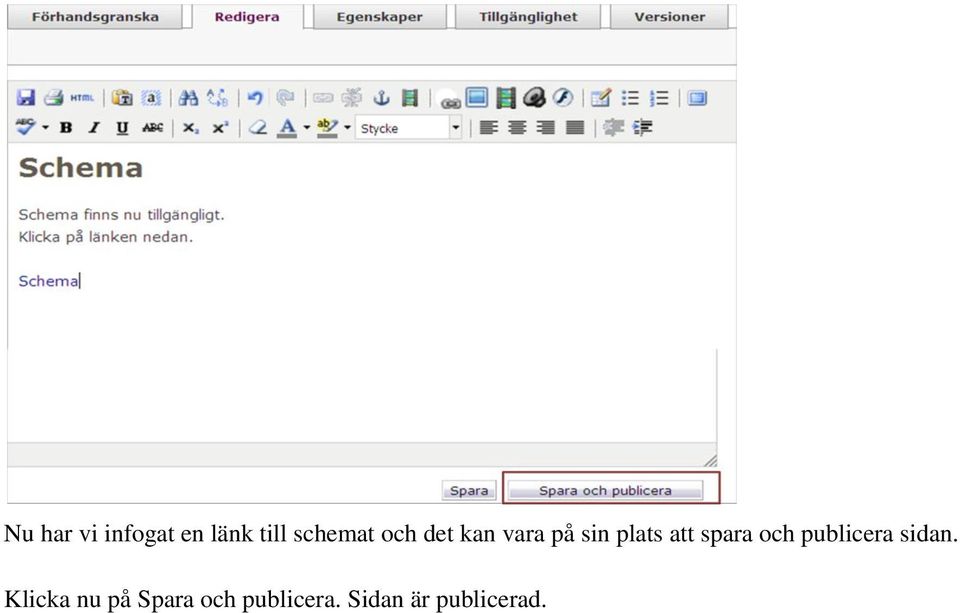Click the Insert link chain icon
This screenshot has width=960, height=613.
323,98
